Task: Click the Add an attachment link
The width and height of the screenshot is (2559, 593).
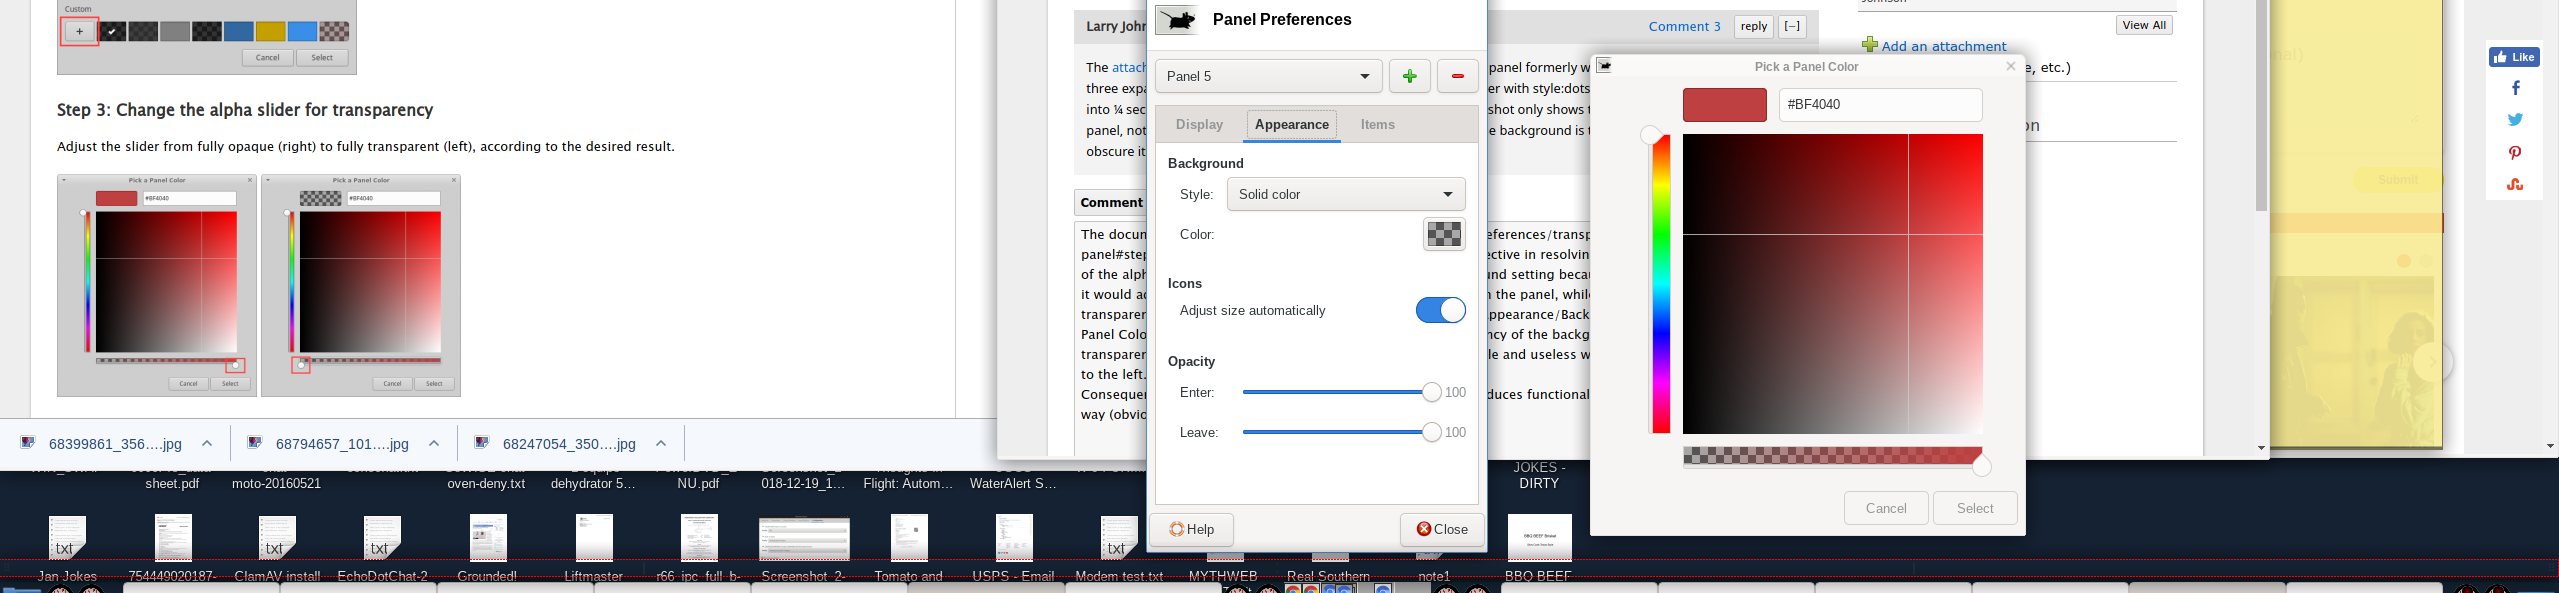Action: [x=1943, y=46]
